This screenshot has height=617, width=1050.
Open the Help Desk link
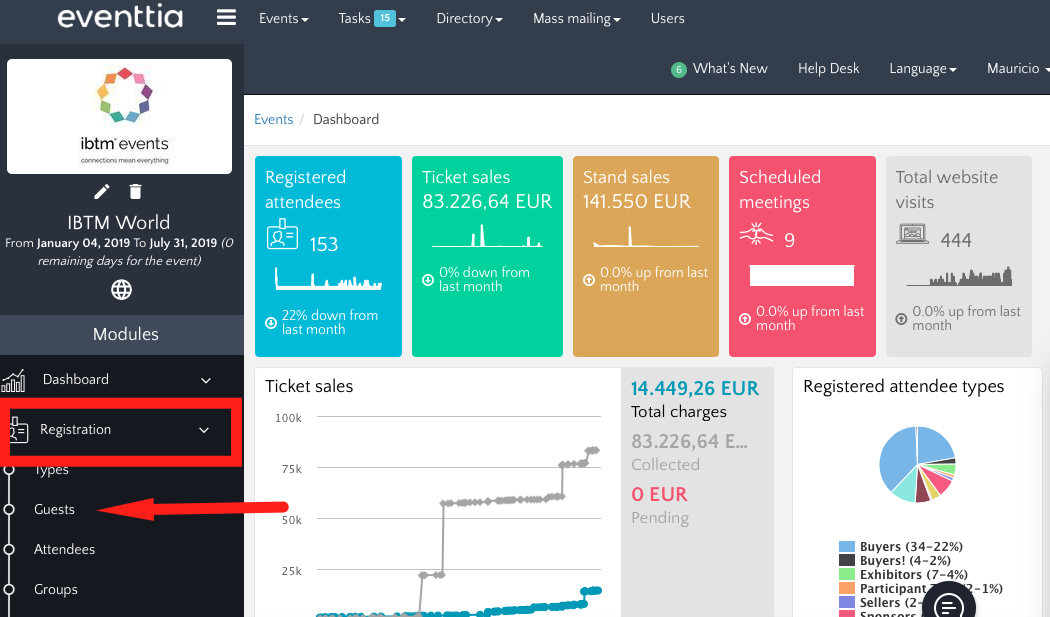pyautogui.click(x=828, y=69)
